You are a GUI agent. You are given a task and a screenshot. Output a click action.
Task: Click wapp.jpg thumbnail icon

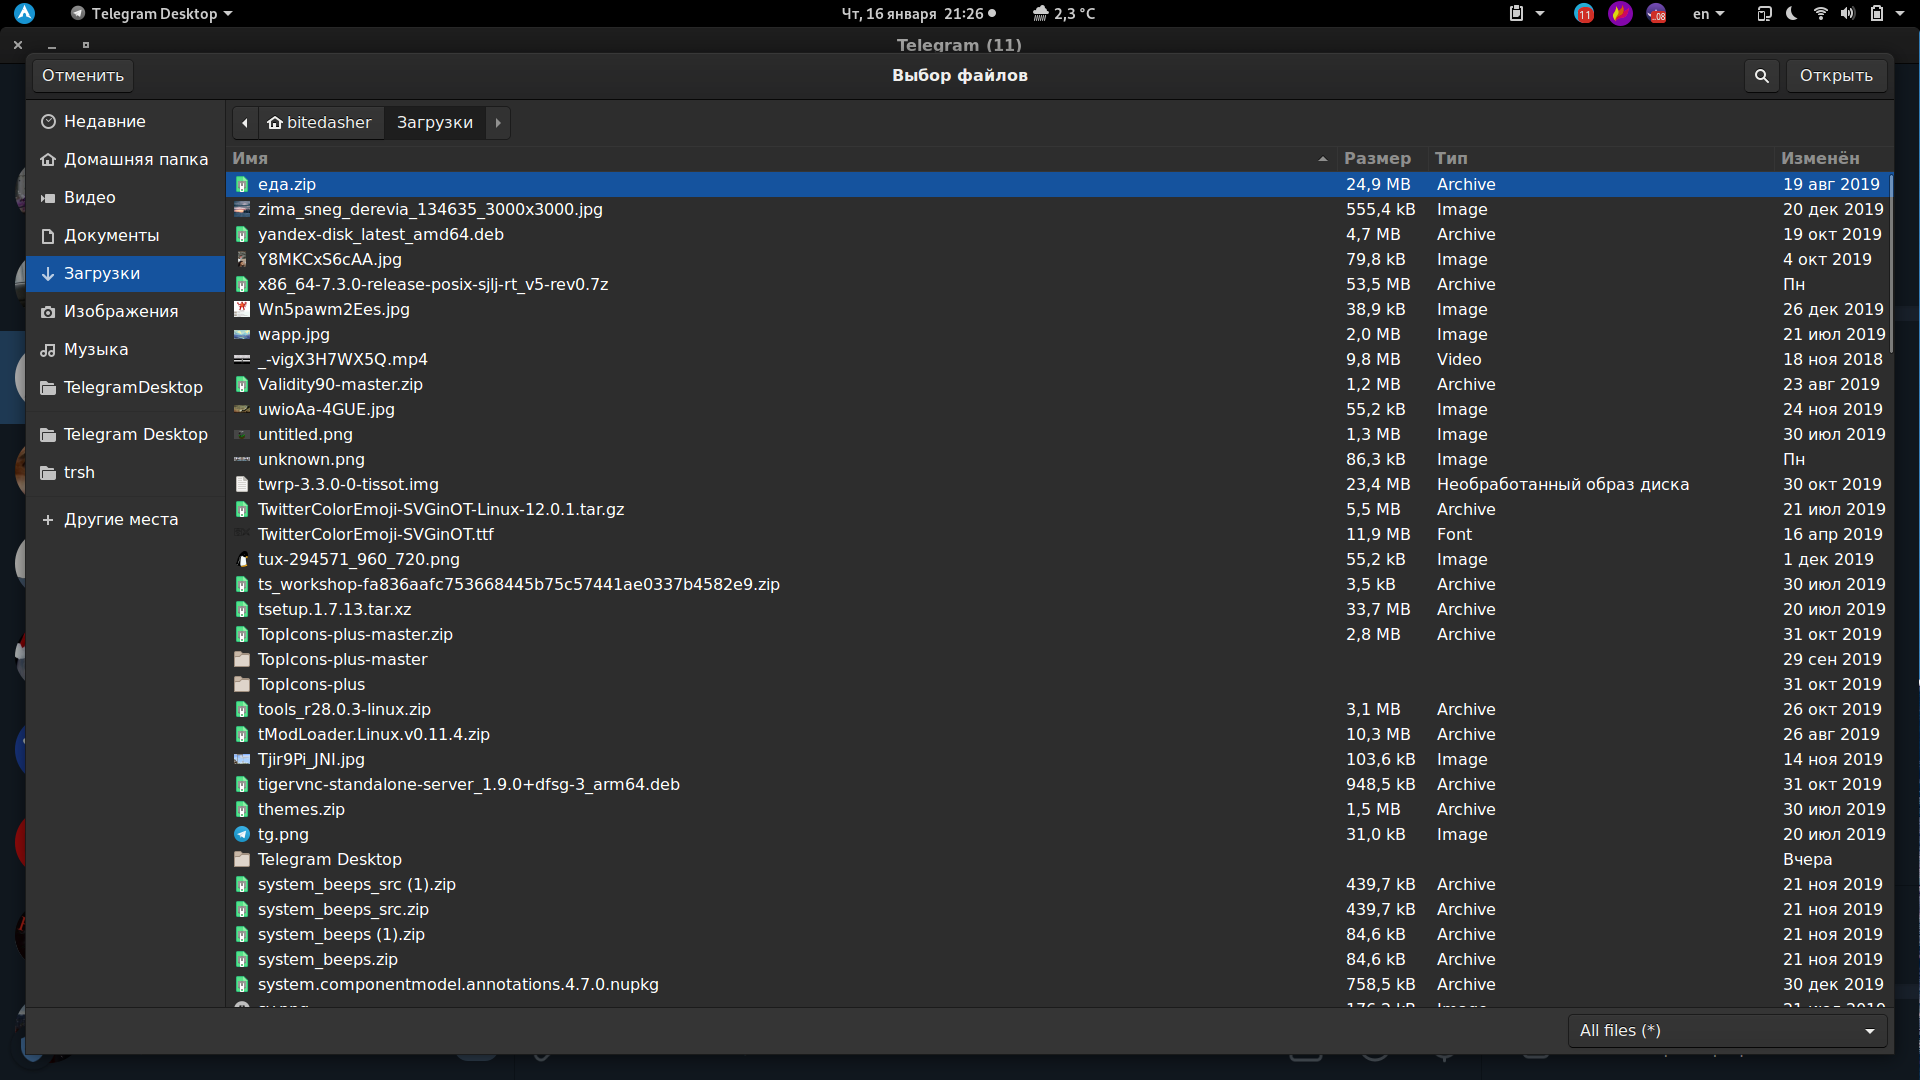[241, 334]
